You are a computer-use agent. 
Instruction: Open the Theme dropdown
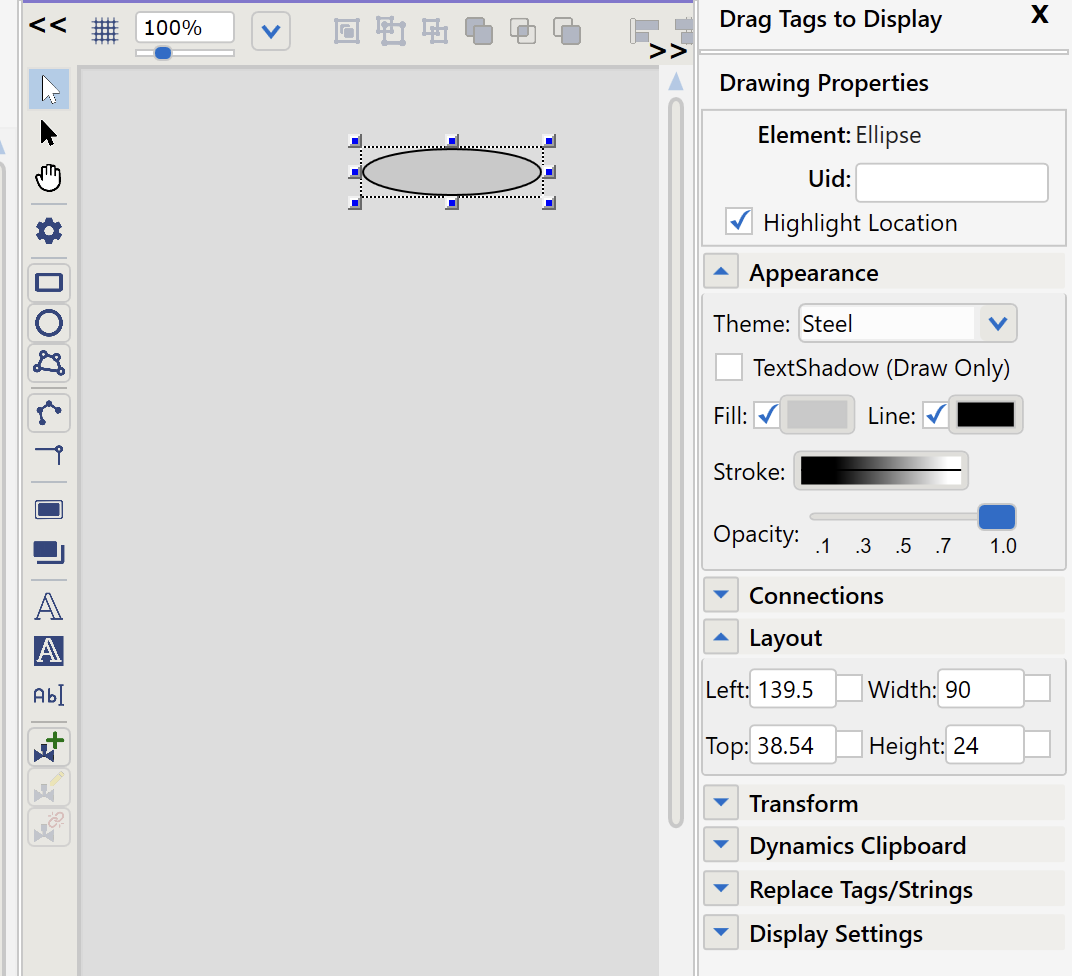(x=996, y=324)
